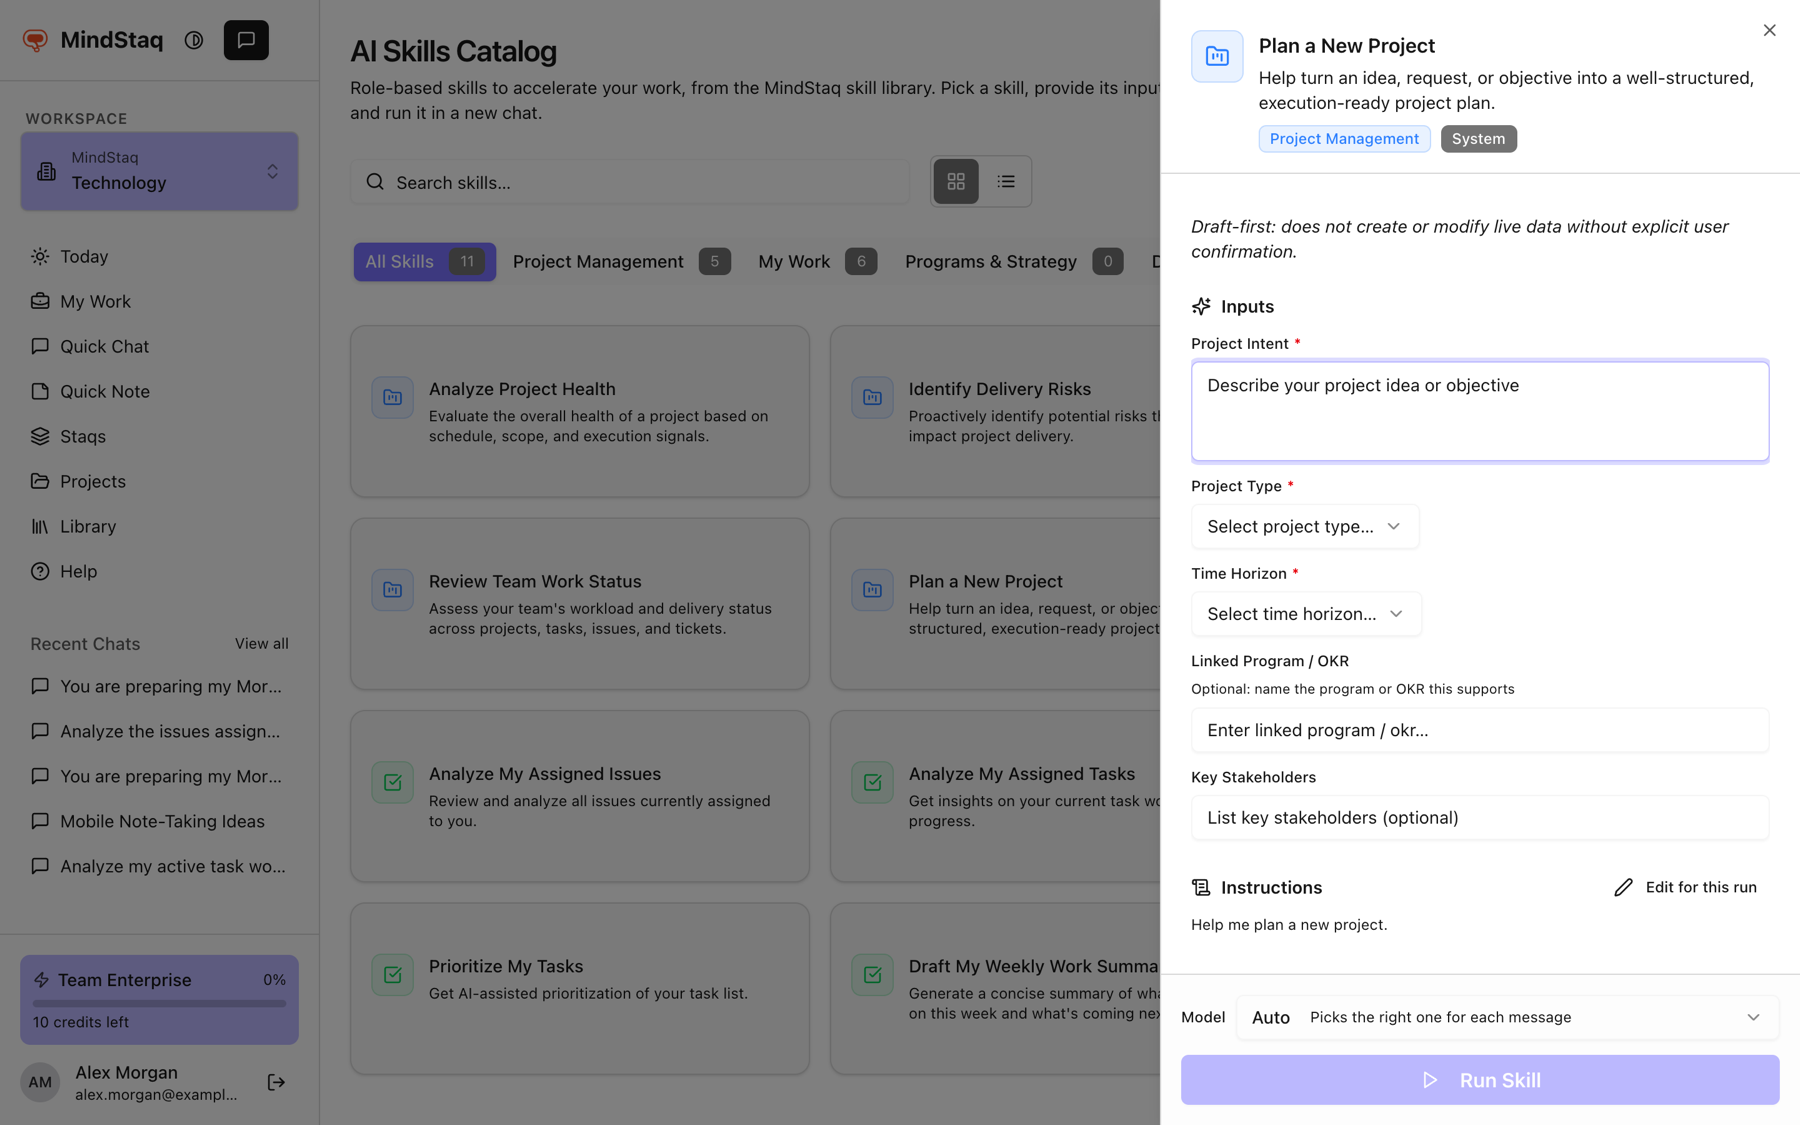Log out using the sign-out icon
Screen dimensions: 1800x1125
pyautogui.click(x=277, y=1082)
